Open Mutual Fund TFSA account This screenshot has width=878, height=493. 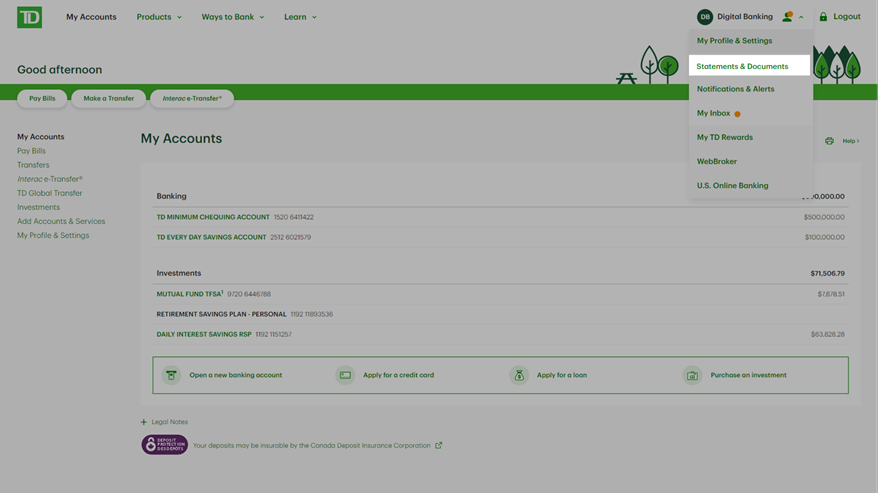190,294
